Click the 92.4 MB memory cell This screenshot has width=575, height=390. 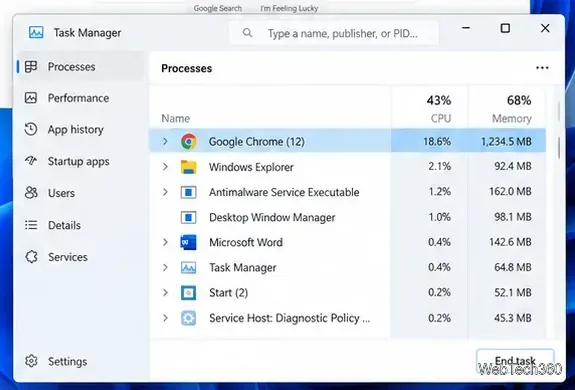513,166
